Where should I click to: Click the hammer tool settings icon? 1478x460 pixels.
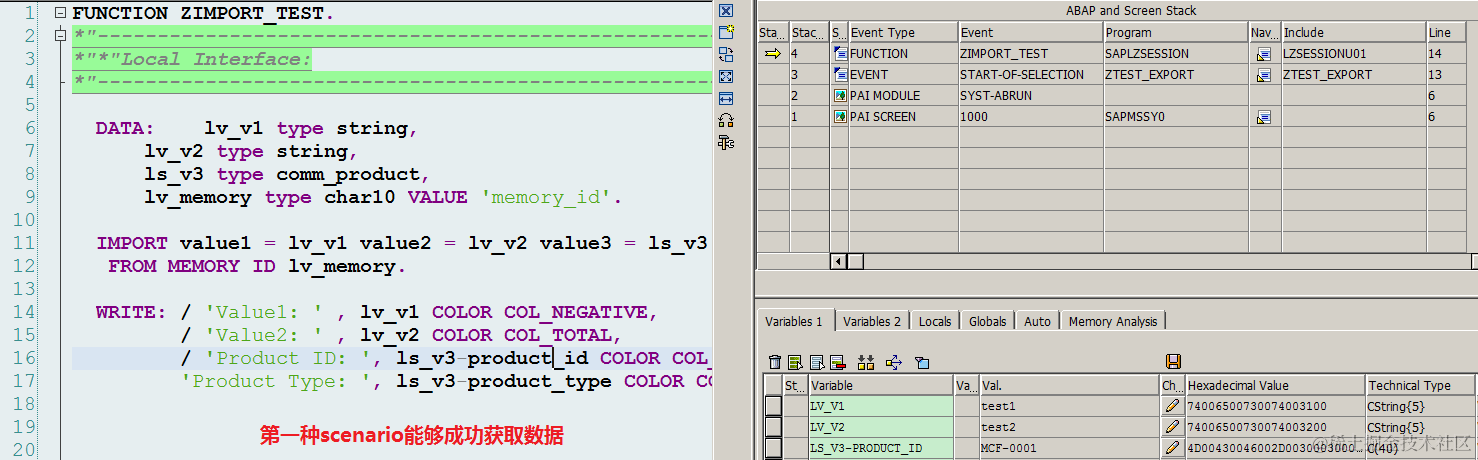point(727,142)
